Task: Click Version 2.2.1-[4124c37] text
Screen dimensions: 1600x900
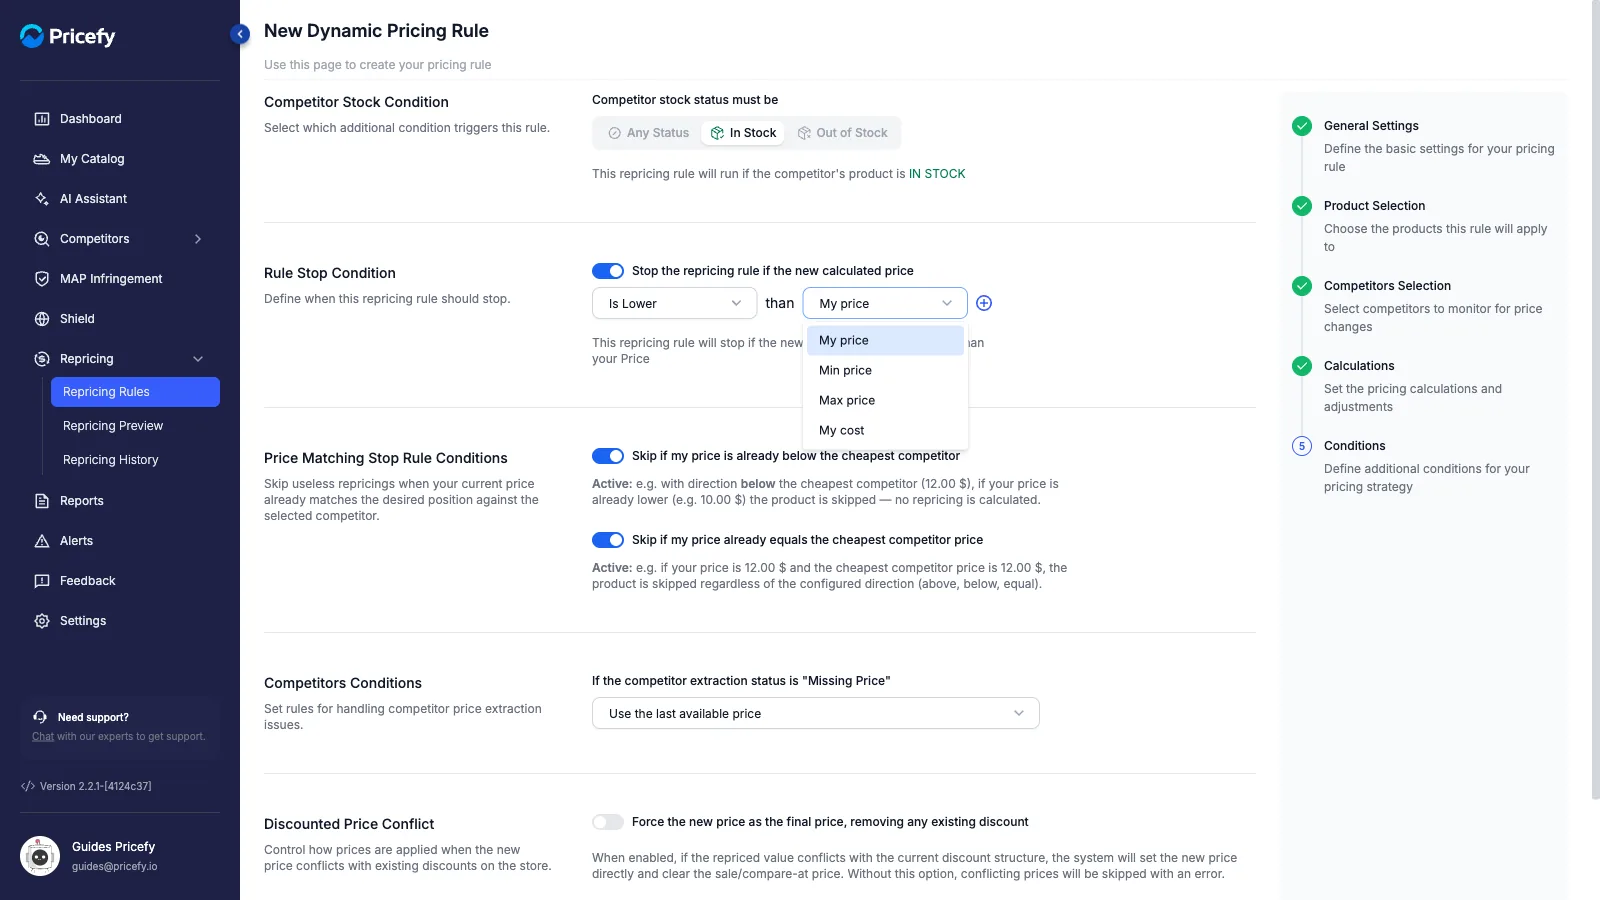Action: [x=96, y=786]
